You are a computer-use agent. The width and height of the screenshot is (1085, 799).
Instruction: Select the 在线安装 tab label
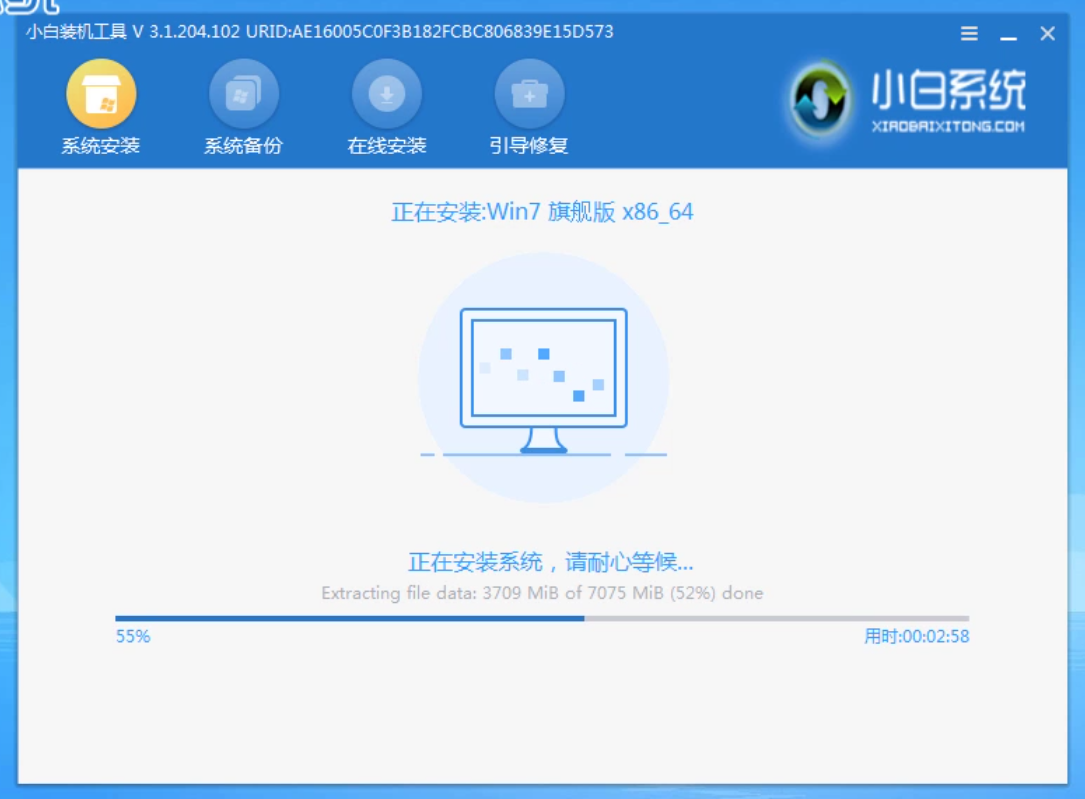pyautogui.click(x=385, y=145)
